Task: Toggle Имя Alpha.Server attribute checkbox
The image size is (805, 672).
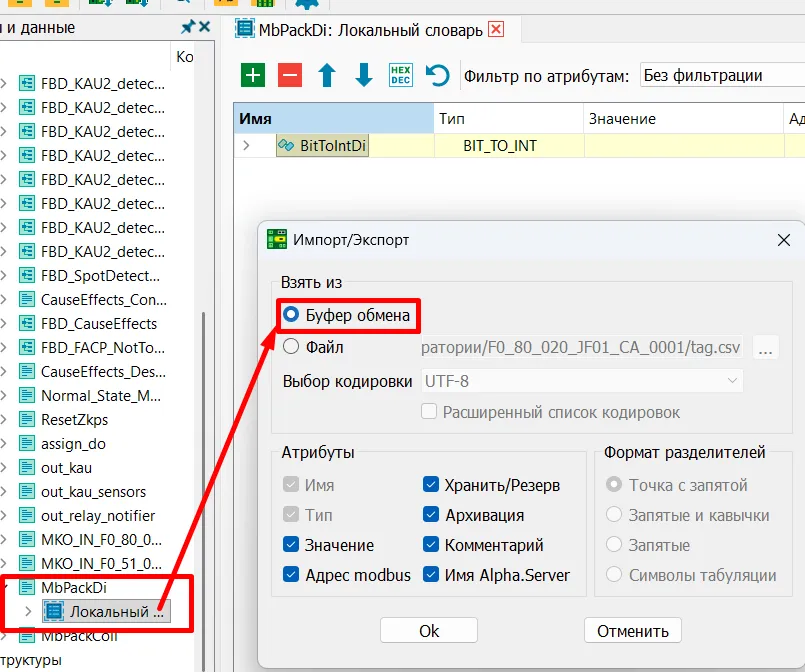Action: coord(431,574)
